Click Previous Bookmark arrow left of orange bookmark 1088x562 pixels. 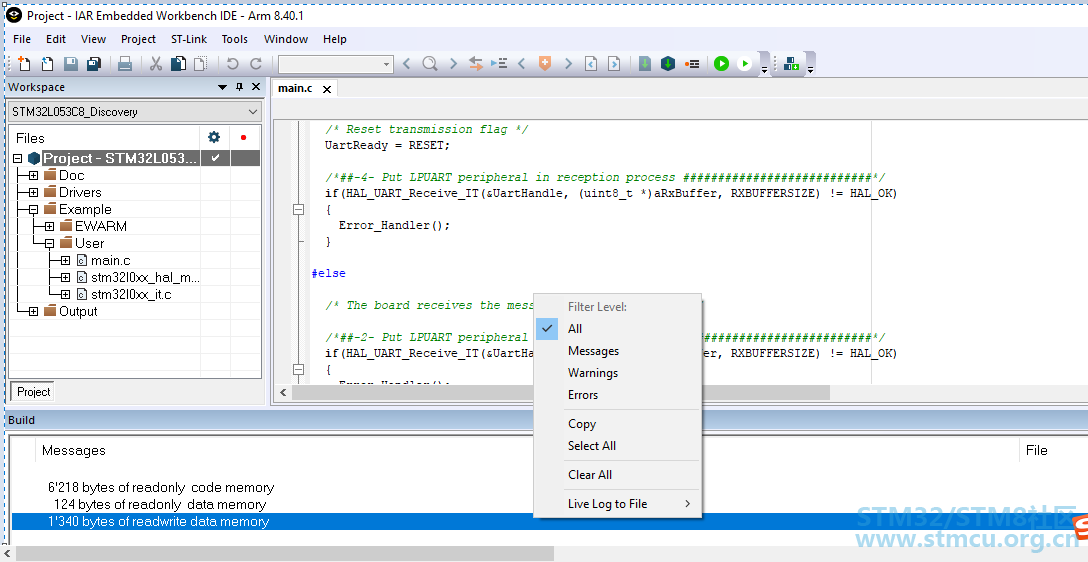[522, 64]
